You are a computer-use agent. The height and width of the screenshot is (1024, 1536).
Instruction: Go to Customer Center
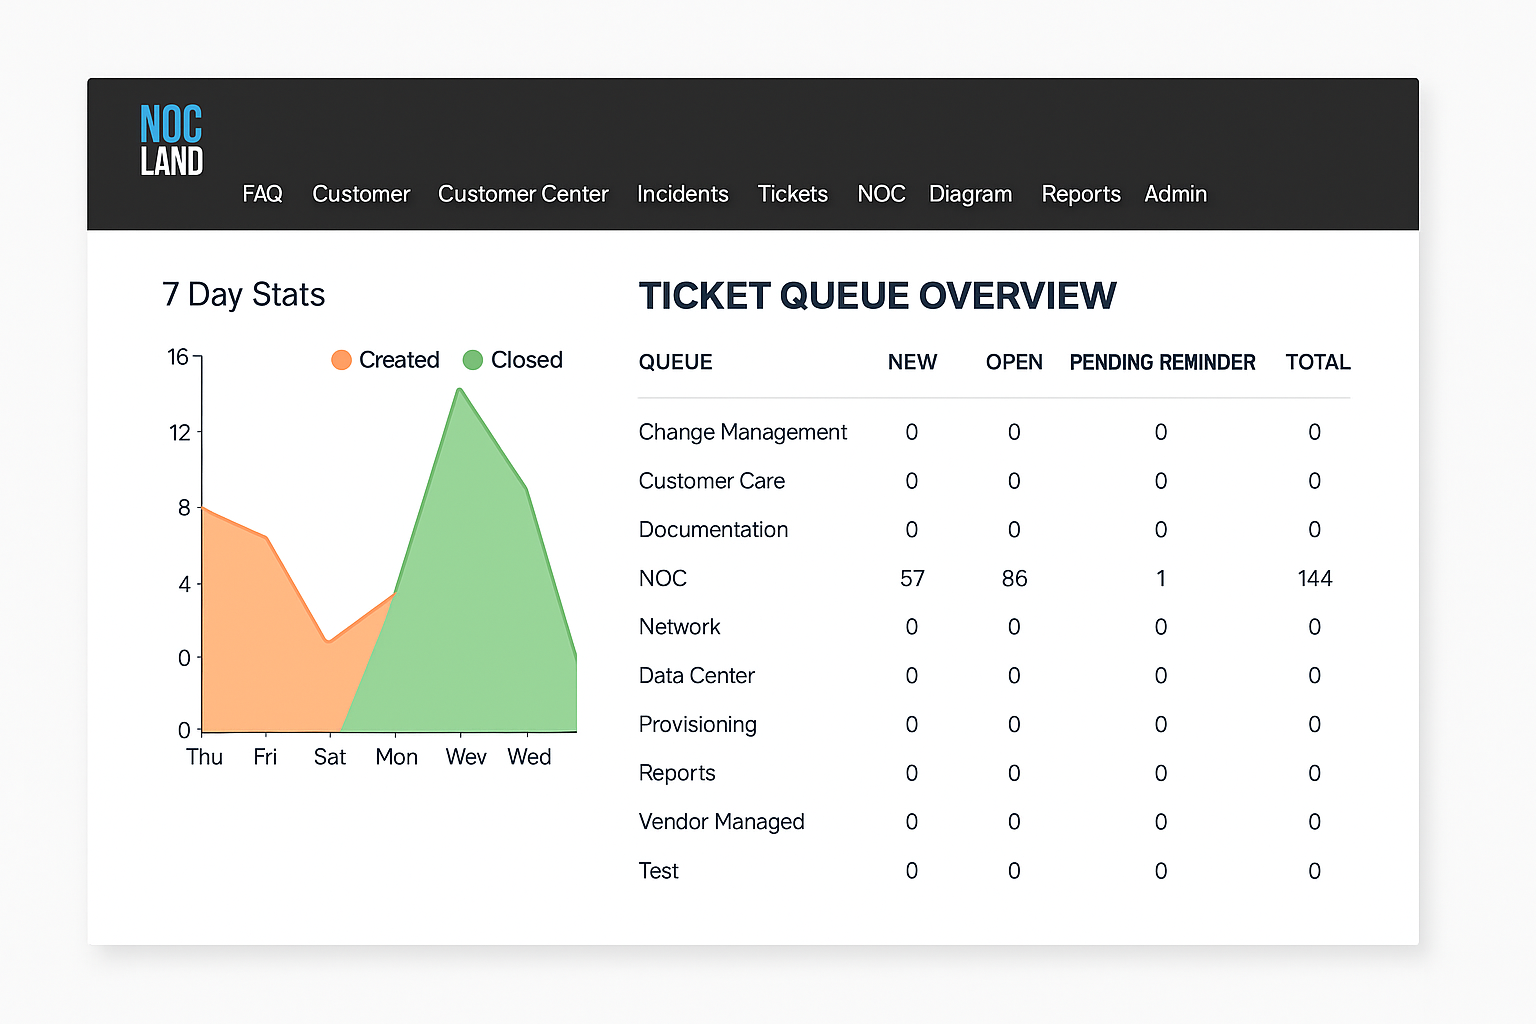(x=523, y=194)
